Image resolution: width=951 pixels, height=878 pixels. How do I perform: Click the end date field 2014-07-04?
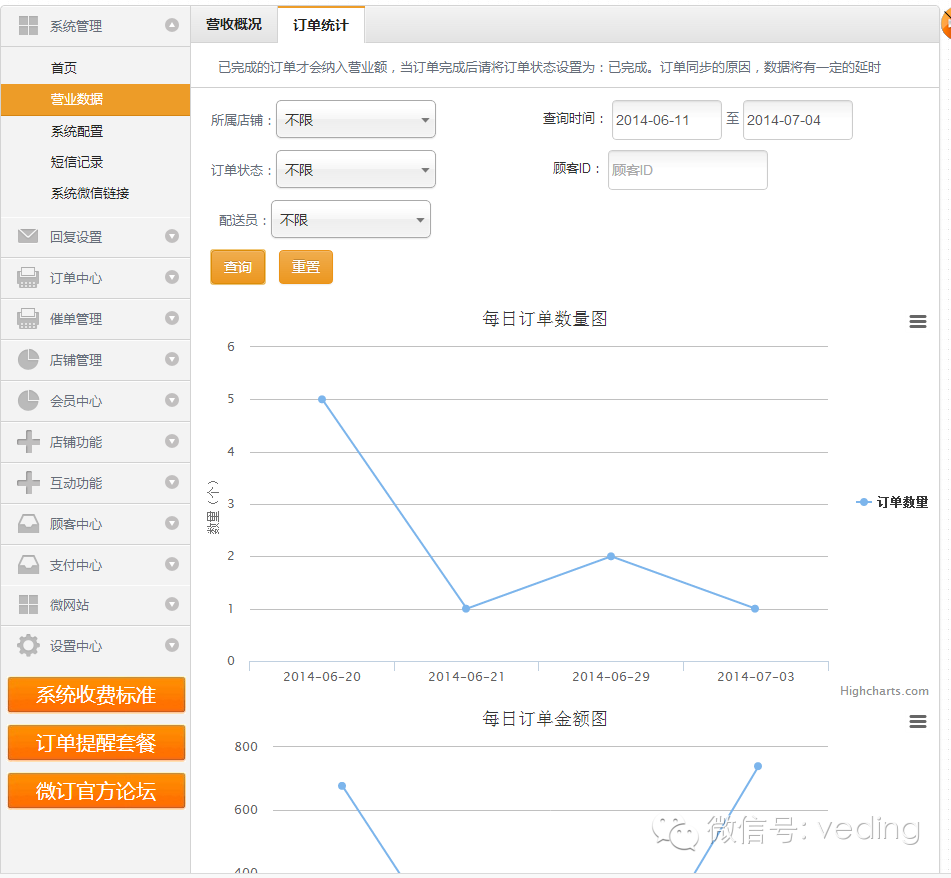[x=798, y=120]
